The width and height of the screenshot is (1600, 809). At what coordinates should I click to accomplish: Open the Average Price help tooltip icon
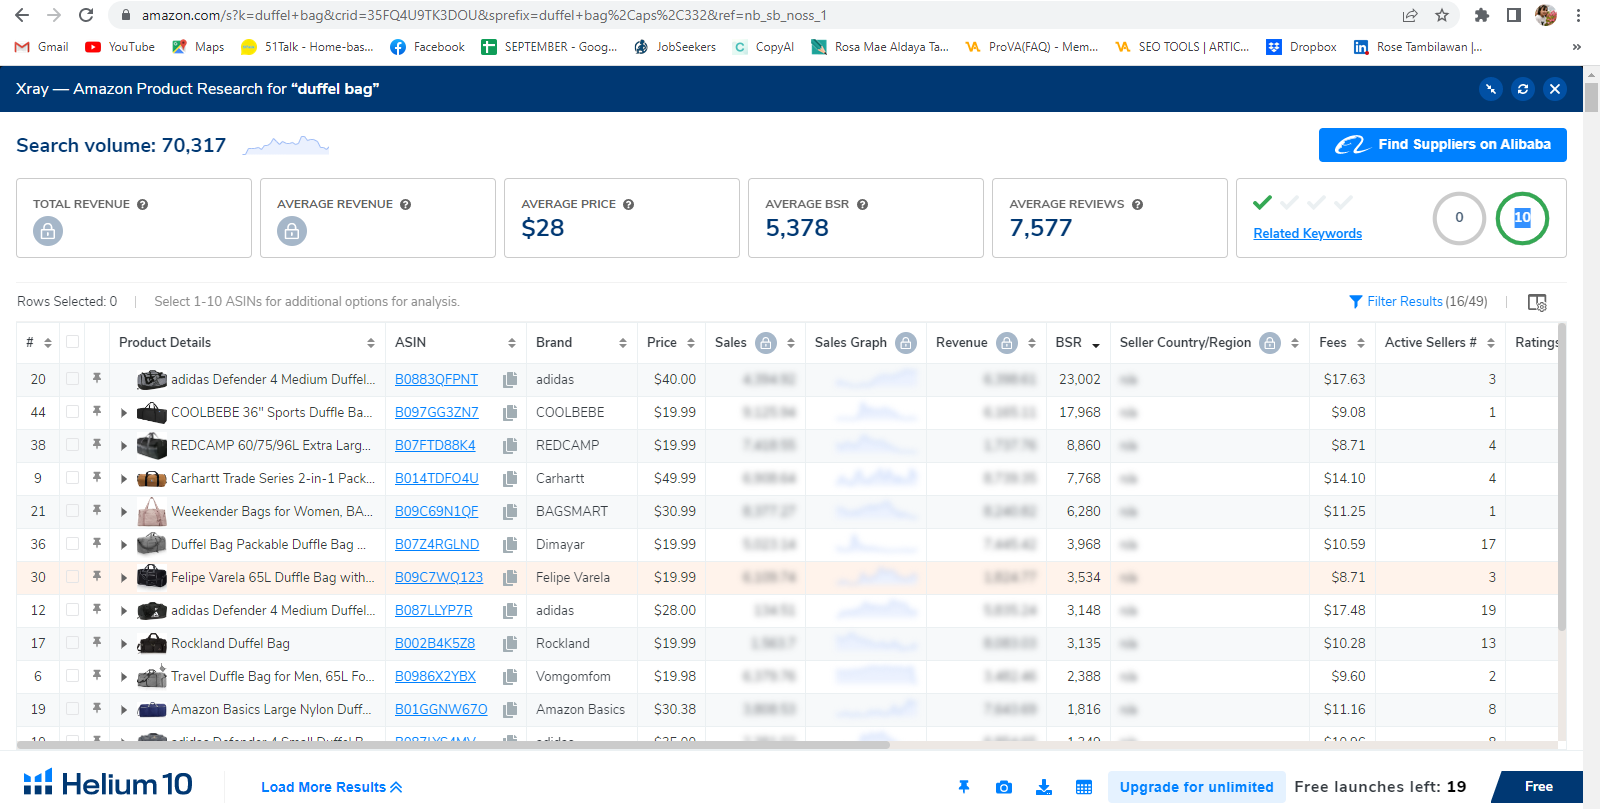(629, 204)
